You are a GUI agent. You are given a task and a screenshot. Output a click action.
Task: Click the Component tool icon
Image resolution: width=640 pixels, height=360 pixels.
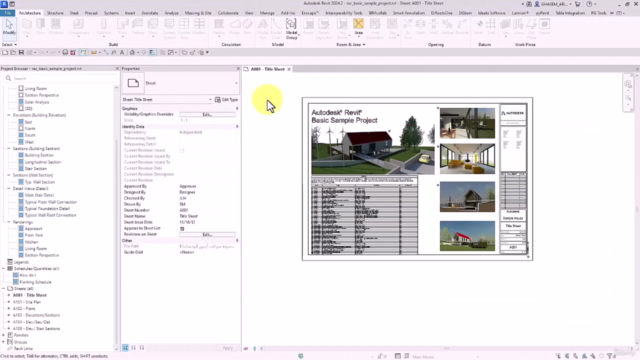coord(78,25)
